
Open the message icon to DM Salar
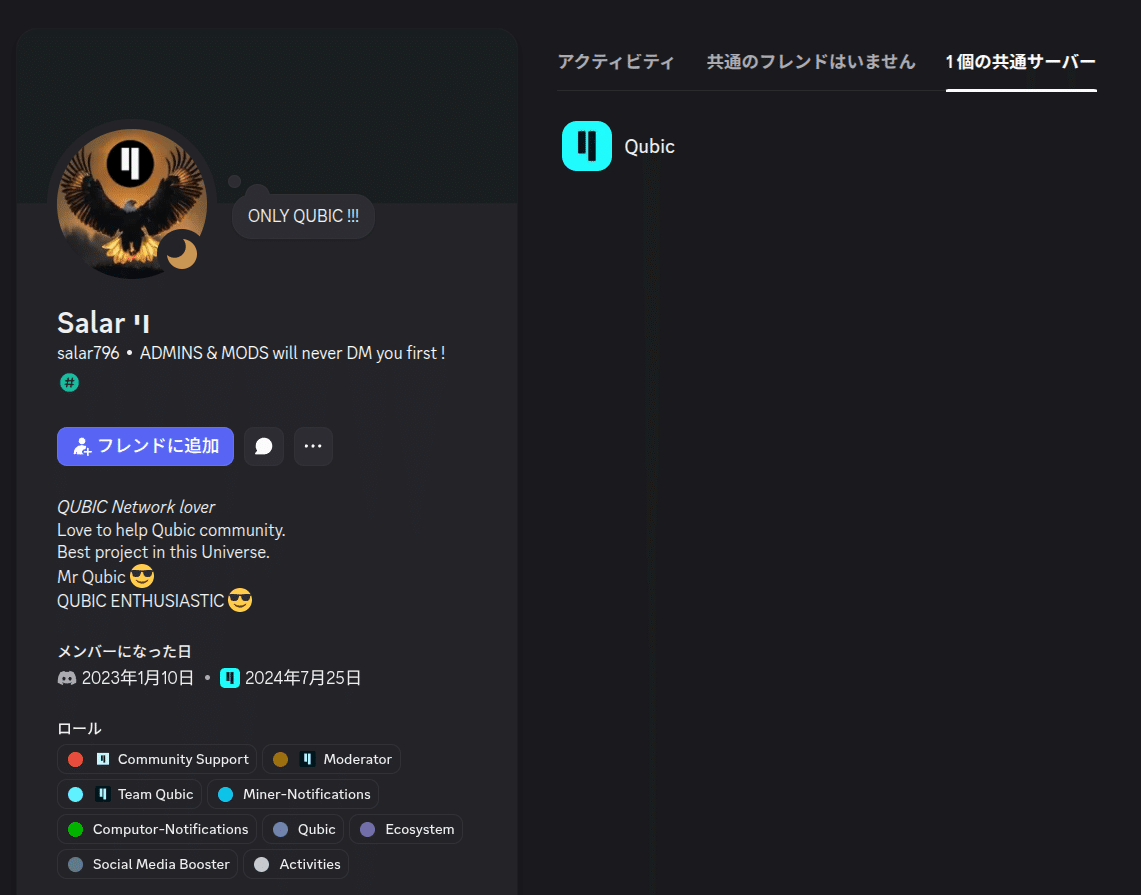264,446
